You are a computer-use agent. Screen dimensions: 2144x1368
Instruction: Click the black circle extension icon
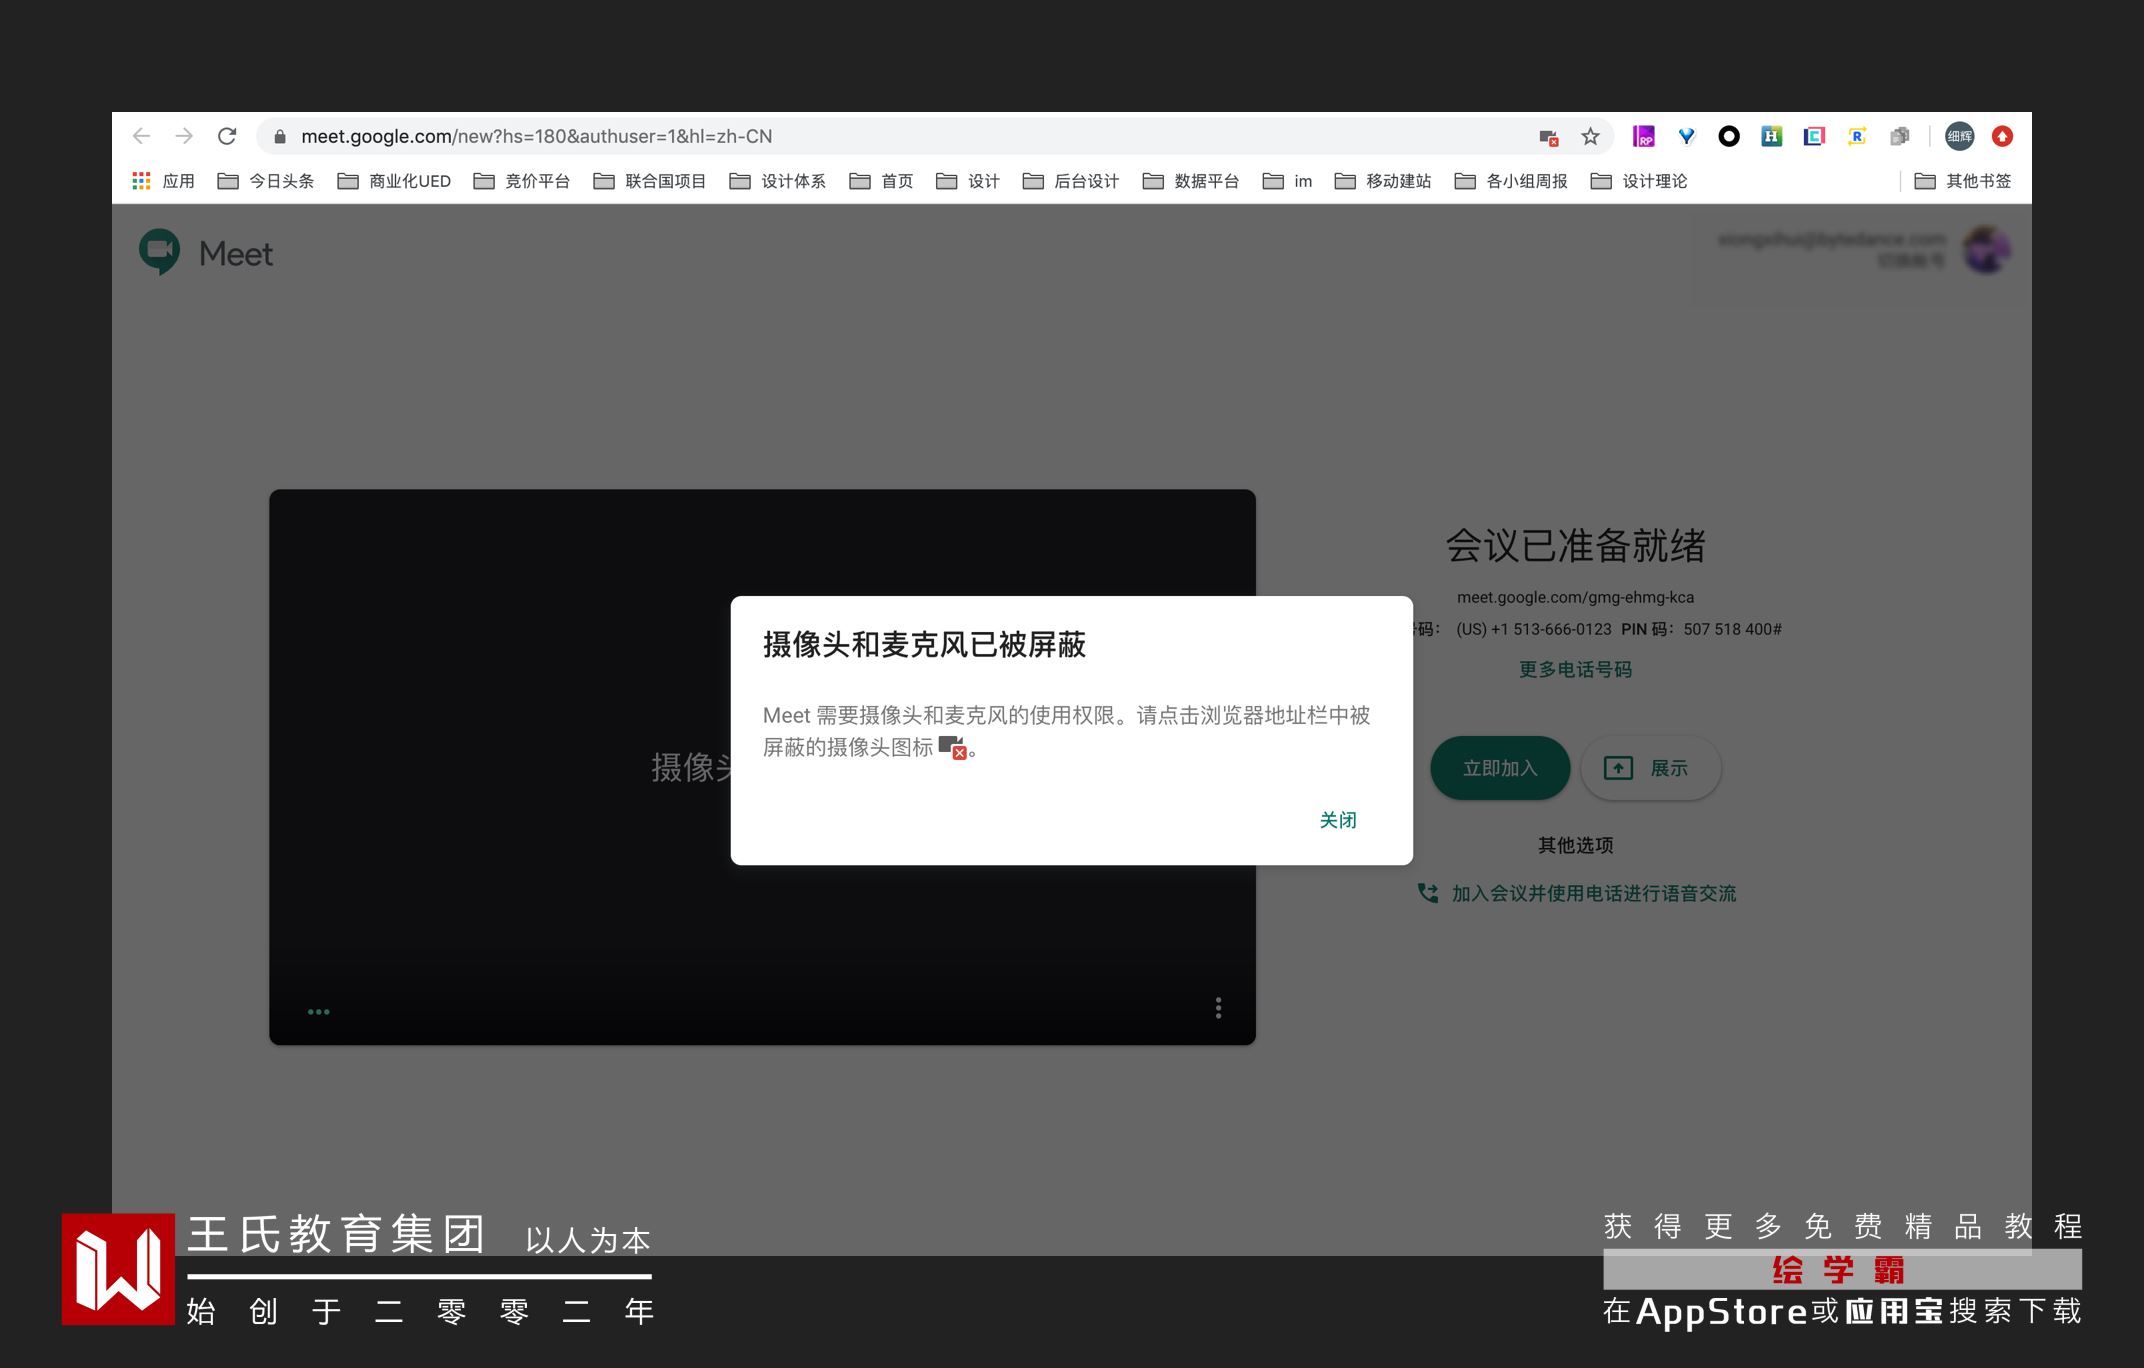tap(1728, 136)
